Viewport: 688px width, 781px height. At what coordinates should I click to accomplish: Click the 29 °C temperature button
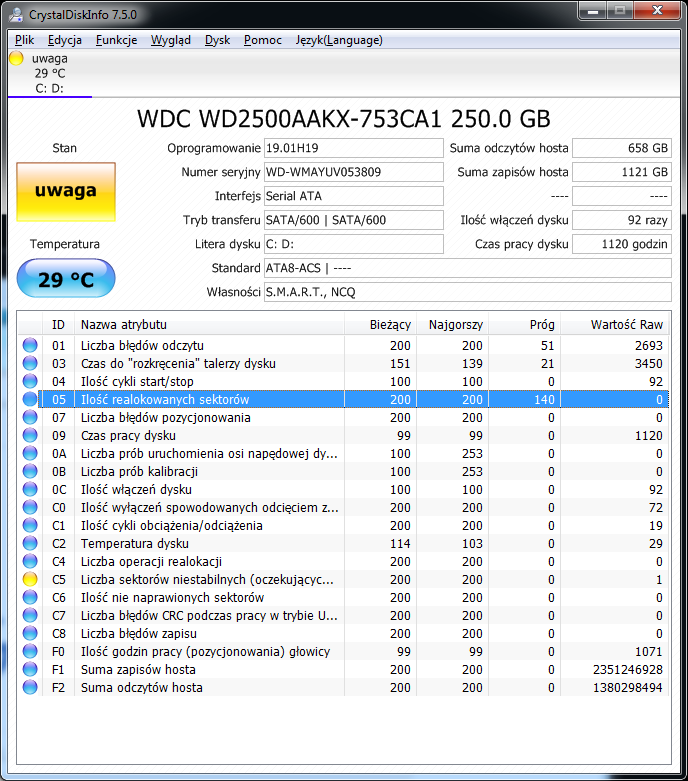point(66,278)
